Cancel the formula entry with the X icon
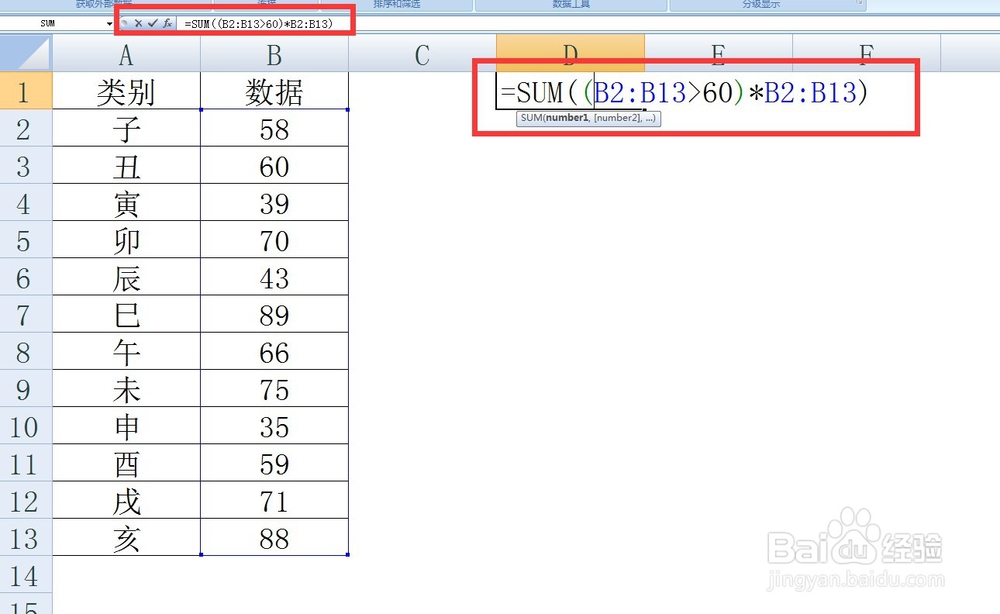1000x614 pixels. tap(138, 23)
